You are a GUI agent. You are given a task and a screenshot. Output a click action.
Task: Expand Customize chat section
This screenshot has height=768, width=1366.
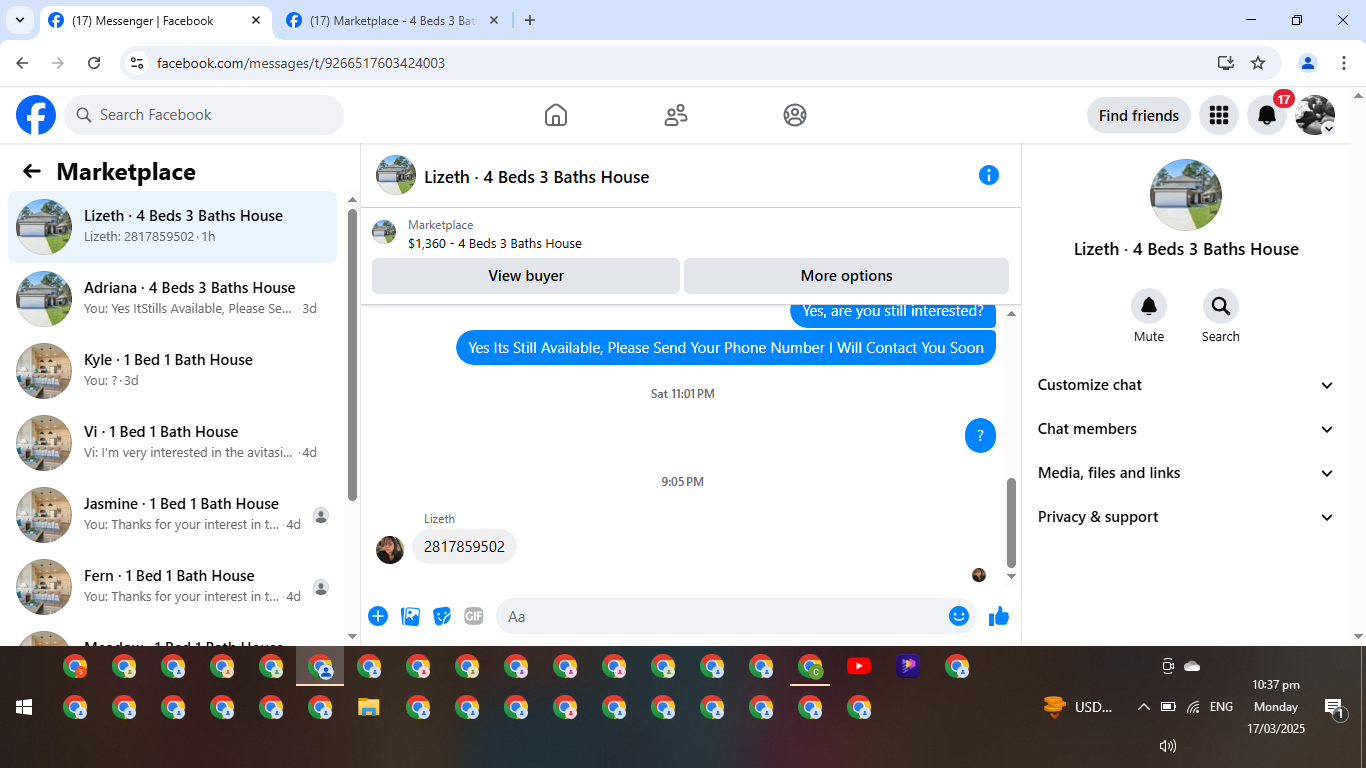pos(1186,385)
